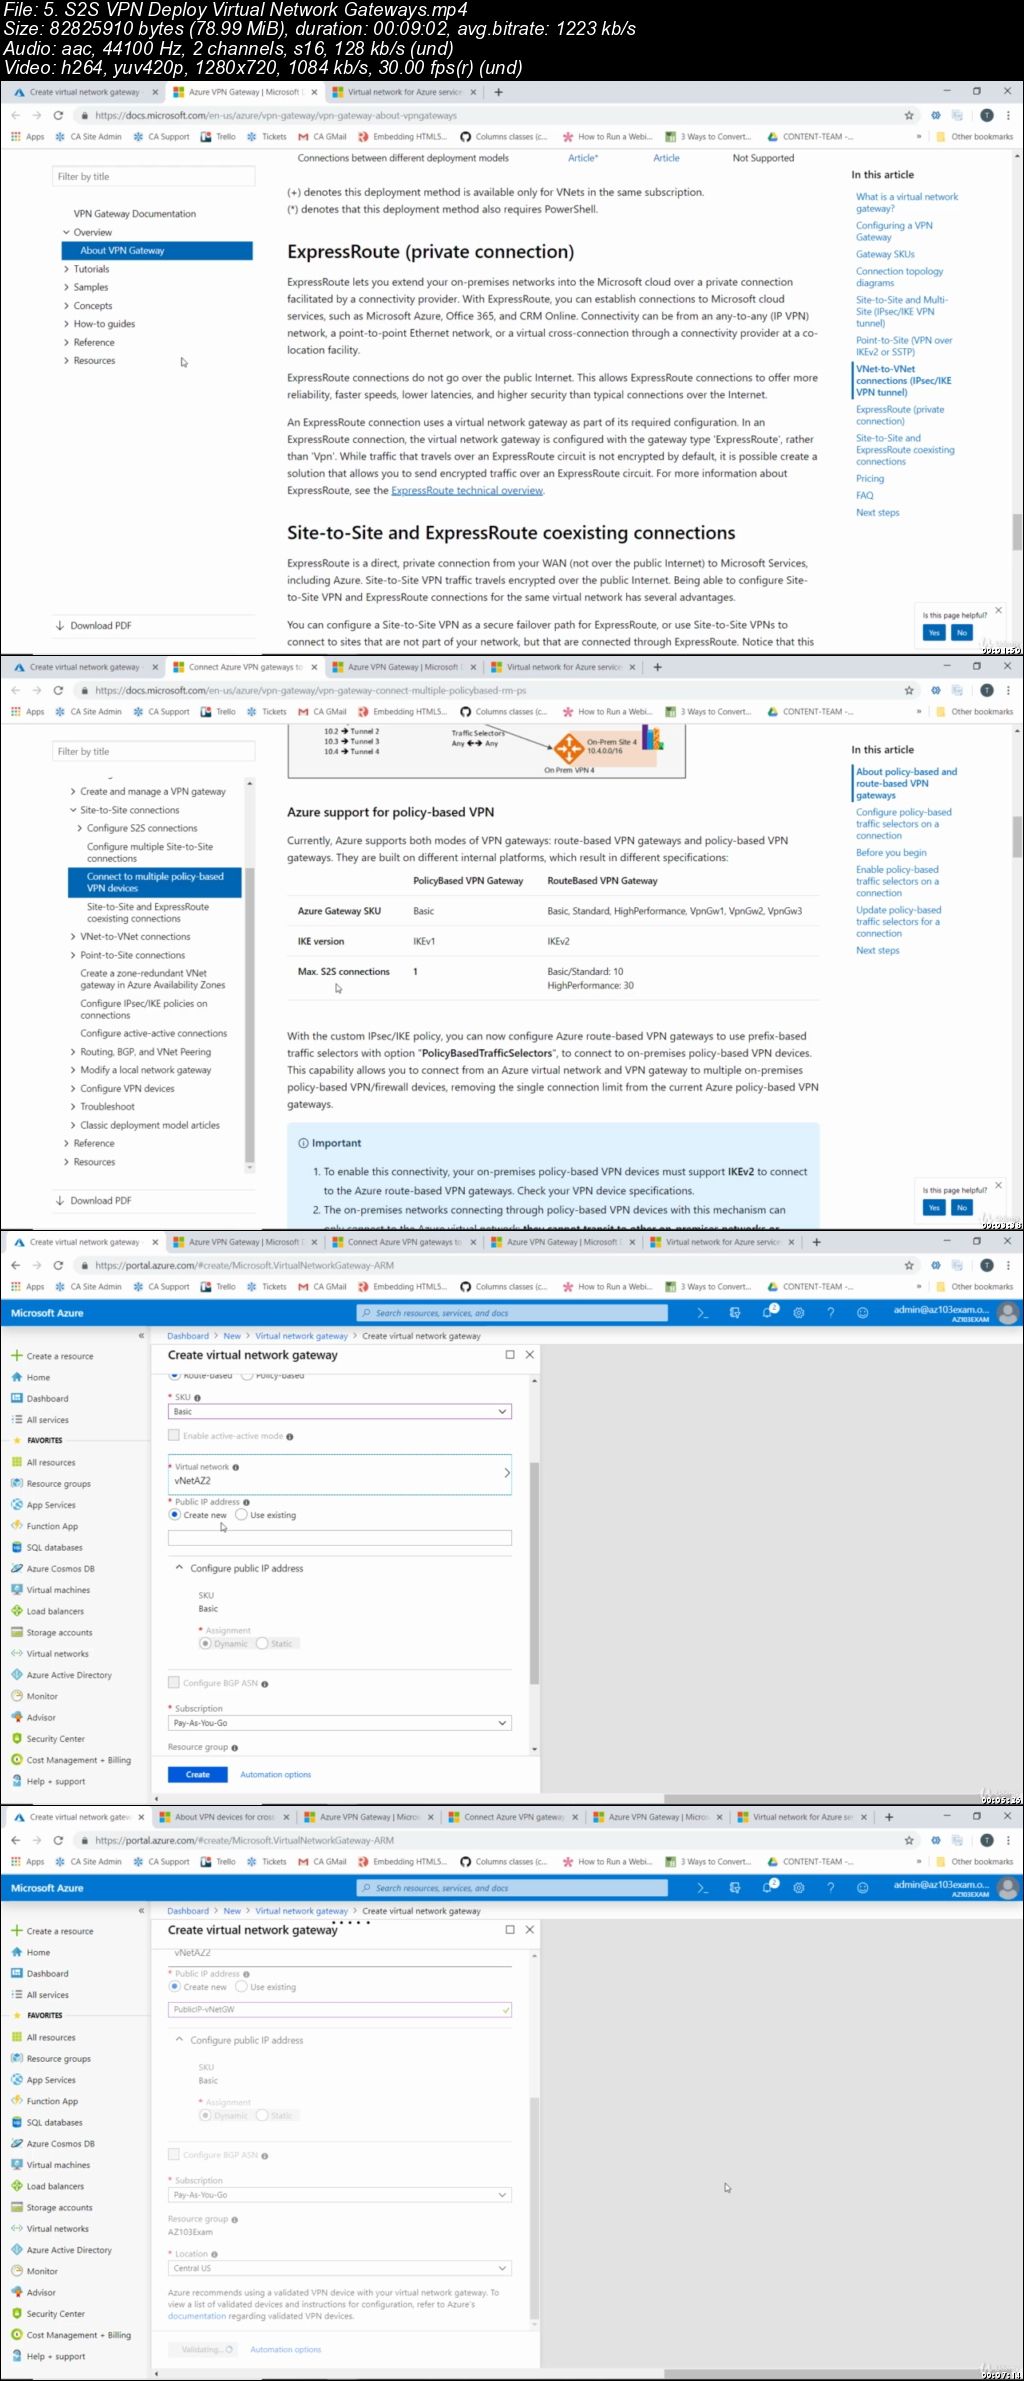
Task: Switch to About VPN devices for cross browser tab
Action: pyautogui.click(x=223, y=1816)
